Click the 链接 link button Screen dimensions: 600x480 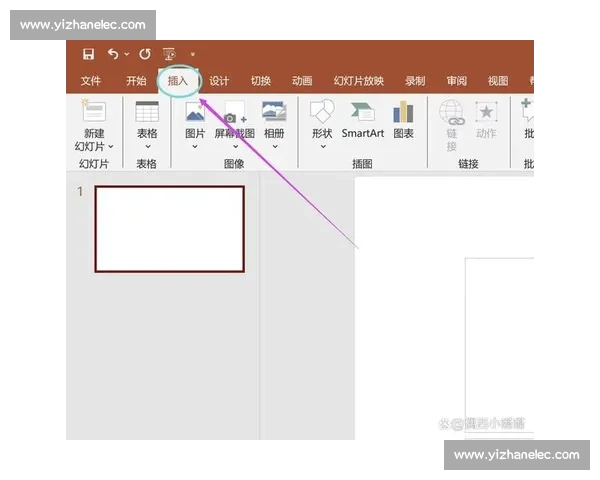tap(452, 120)
